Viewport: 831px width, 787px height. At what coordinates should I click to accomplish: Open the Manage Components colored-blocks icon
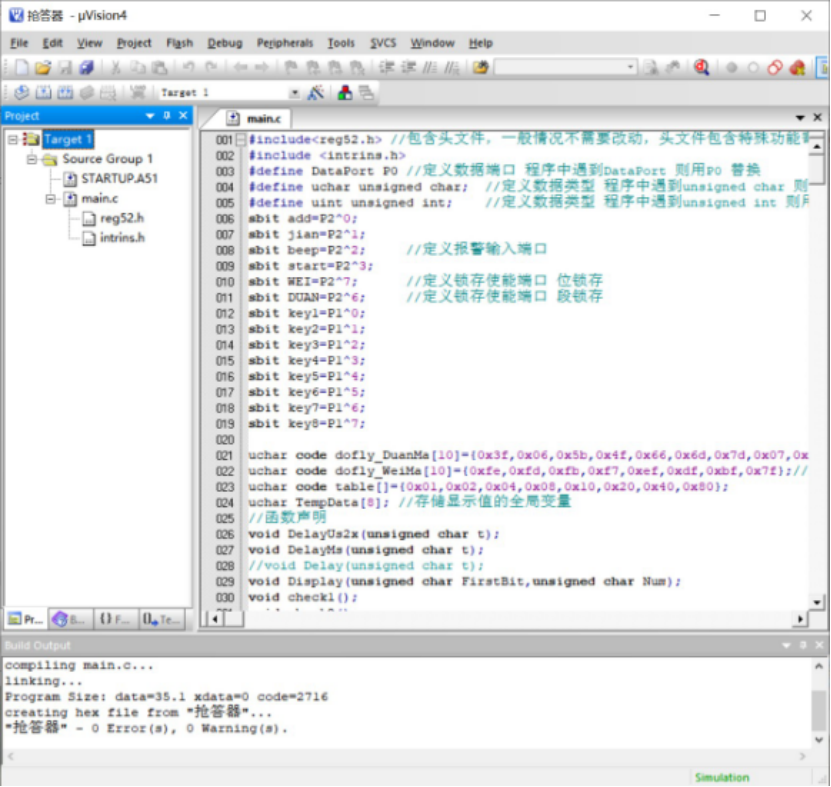(x=345, y=93)
